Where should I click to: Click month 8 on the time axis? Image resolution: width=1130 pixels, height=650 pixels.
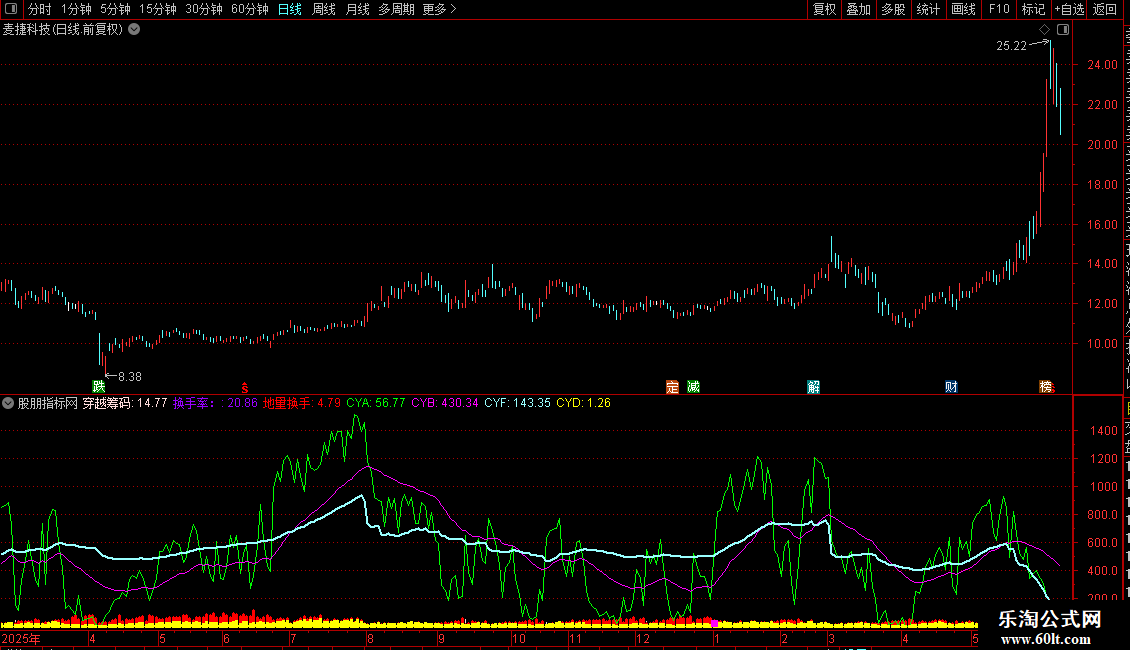pos(370,638)
